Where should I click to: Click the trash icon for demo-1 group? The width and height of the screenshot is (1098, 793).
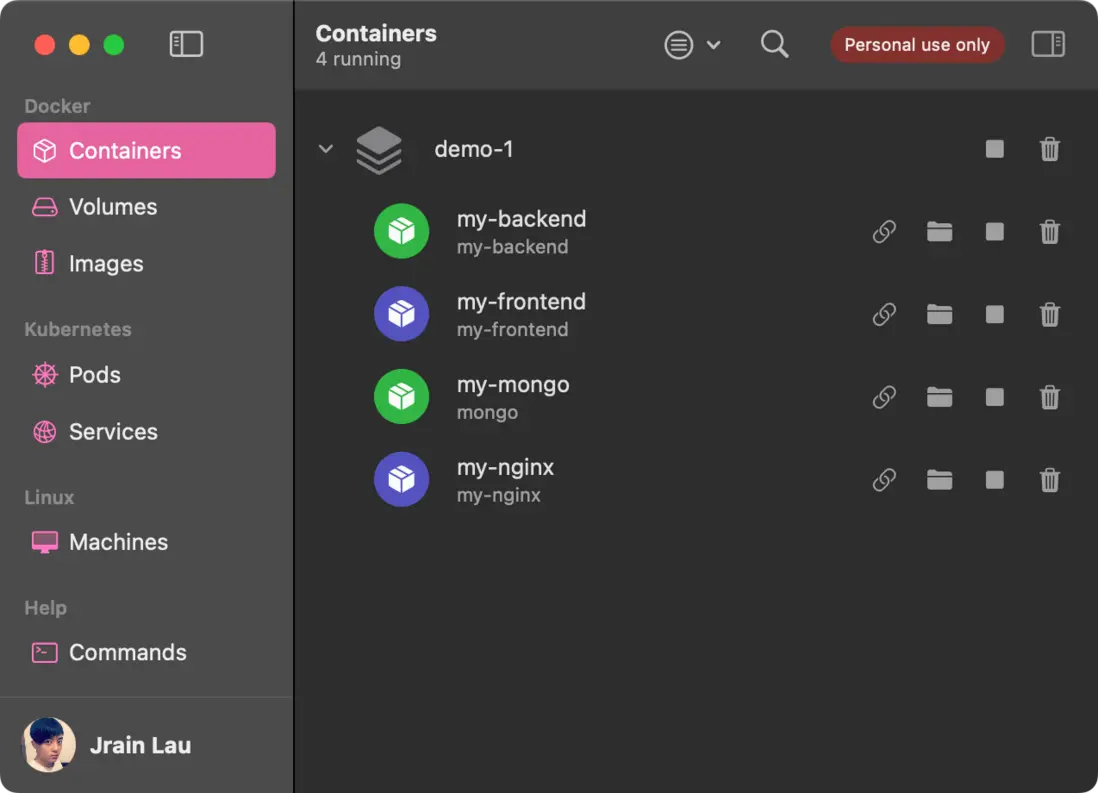[x=1049, y=150]
